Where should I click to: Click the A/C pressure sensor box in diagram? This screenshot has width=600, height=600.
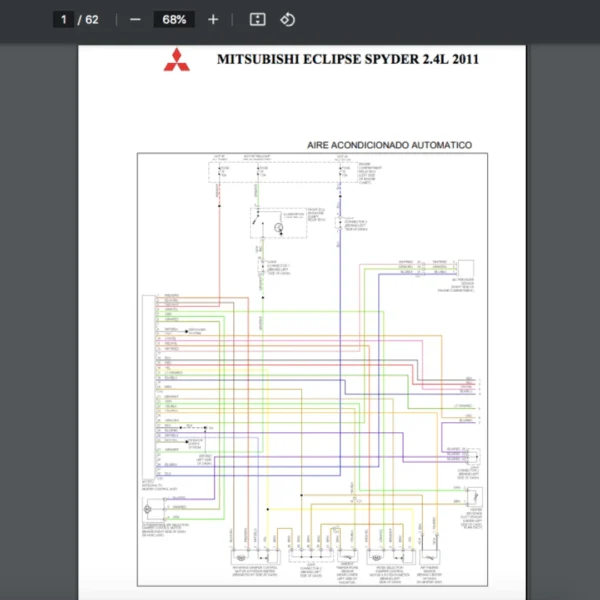tap(467, 269)
